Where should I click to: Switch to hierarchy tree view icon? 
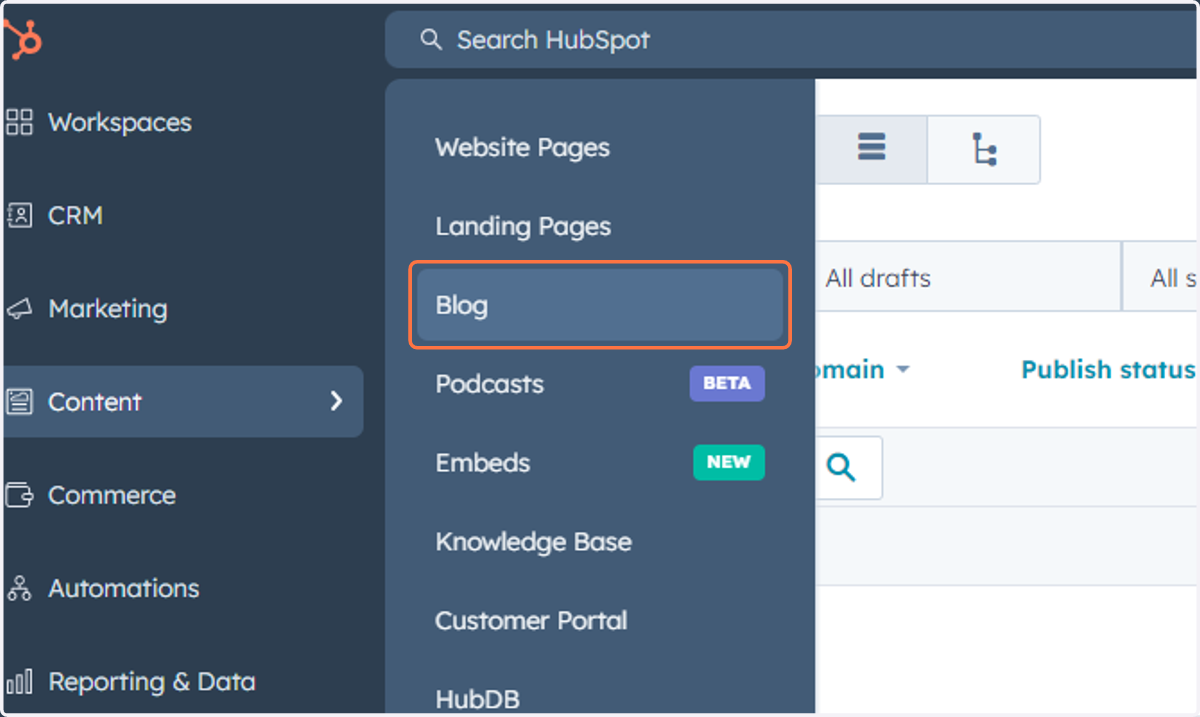[x=984, y=150]
